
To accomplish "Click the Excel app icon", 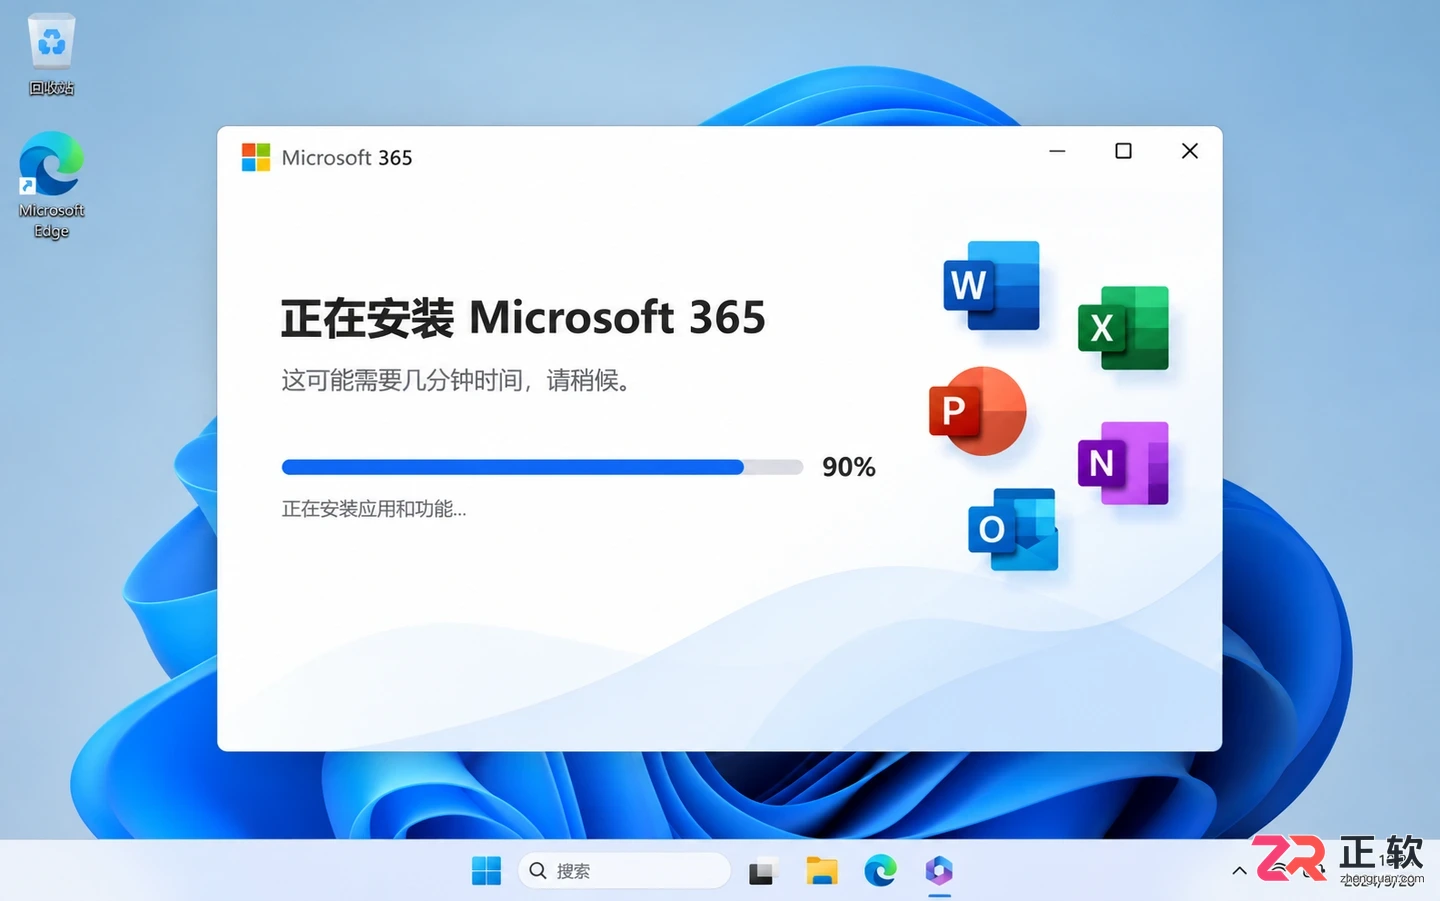I will 1123,327.
